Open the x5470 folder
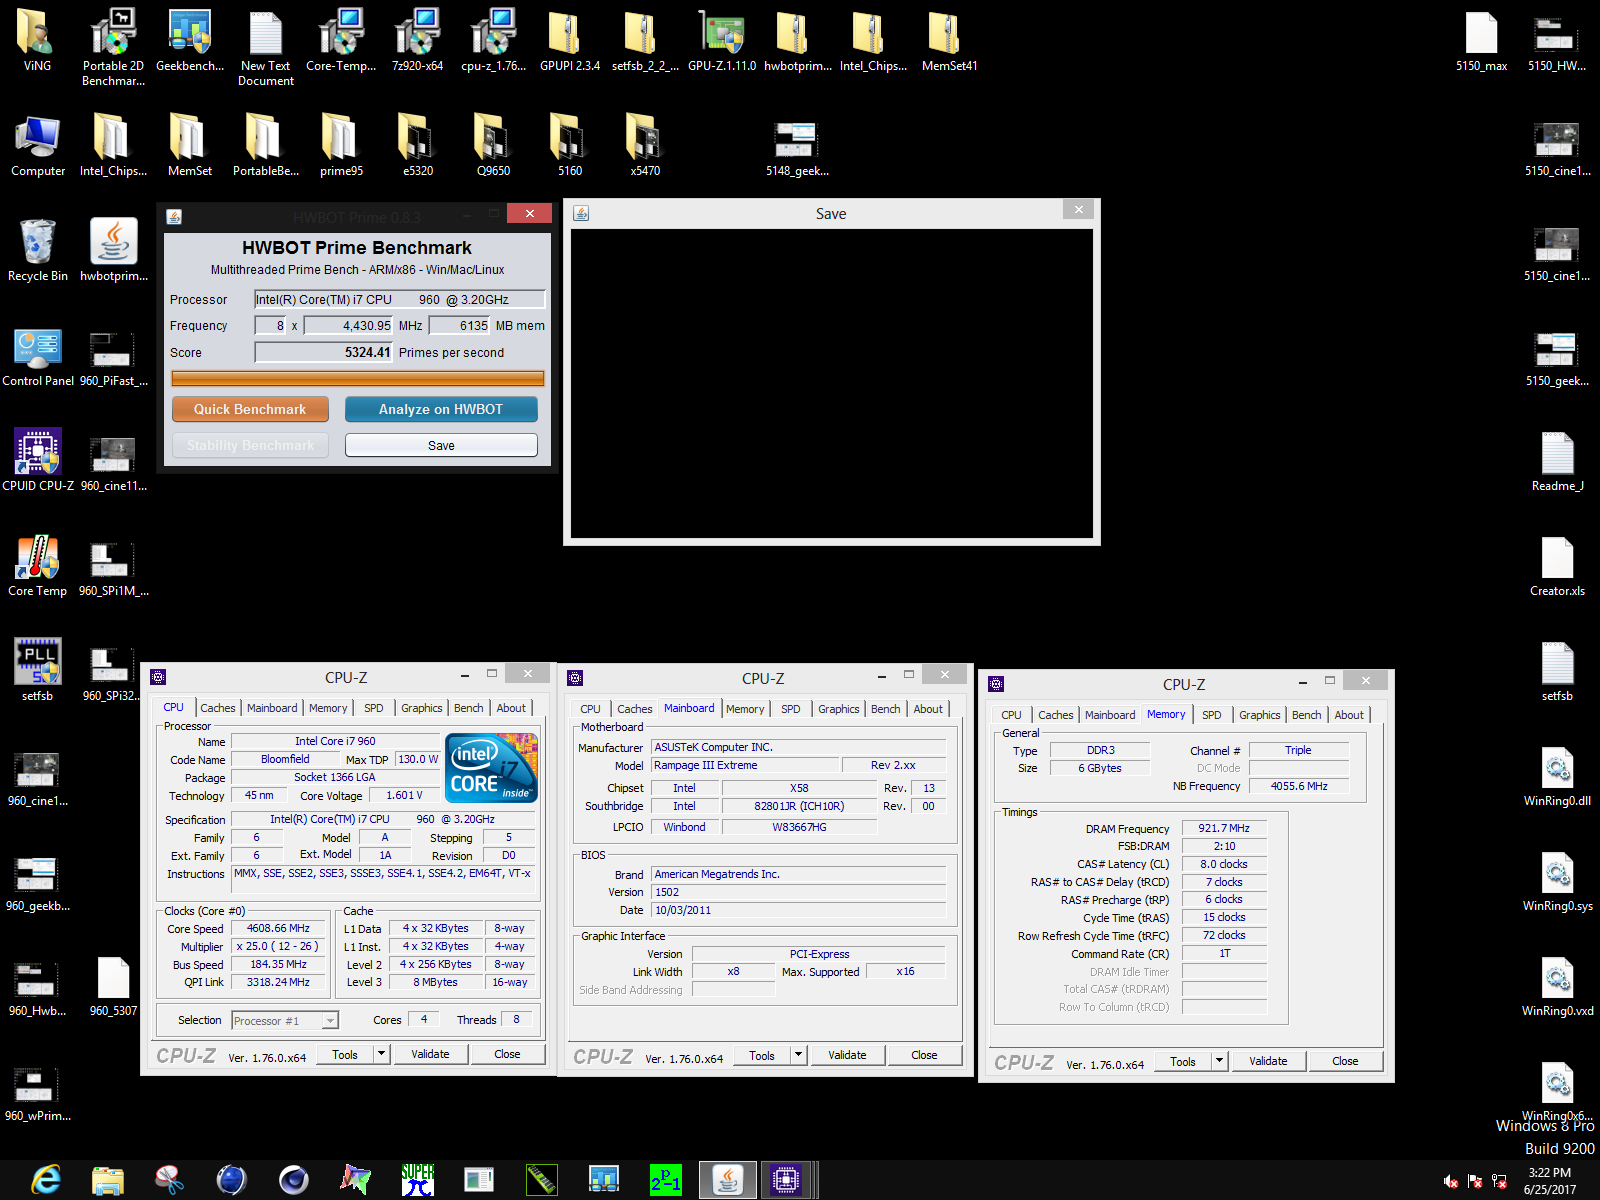 click(645, 145)
